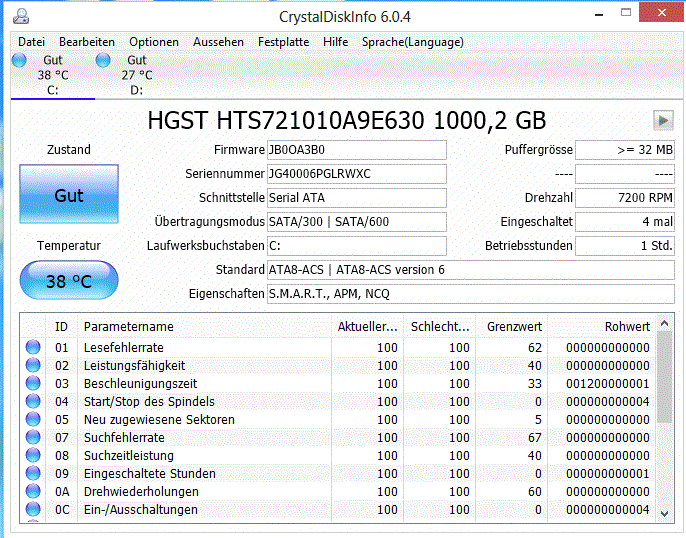Click Grenzwert value 62 for Lesefehlerrate
Image resolution: width=686 pixels, height=538 pixels.
click(535, 348)
